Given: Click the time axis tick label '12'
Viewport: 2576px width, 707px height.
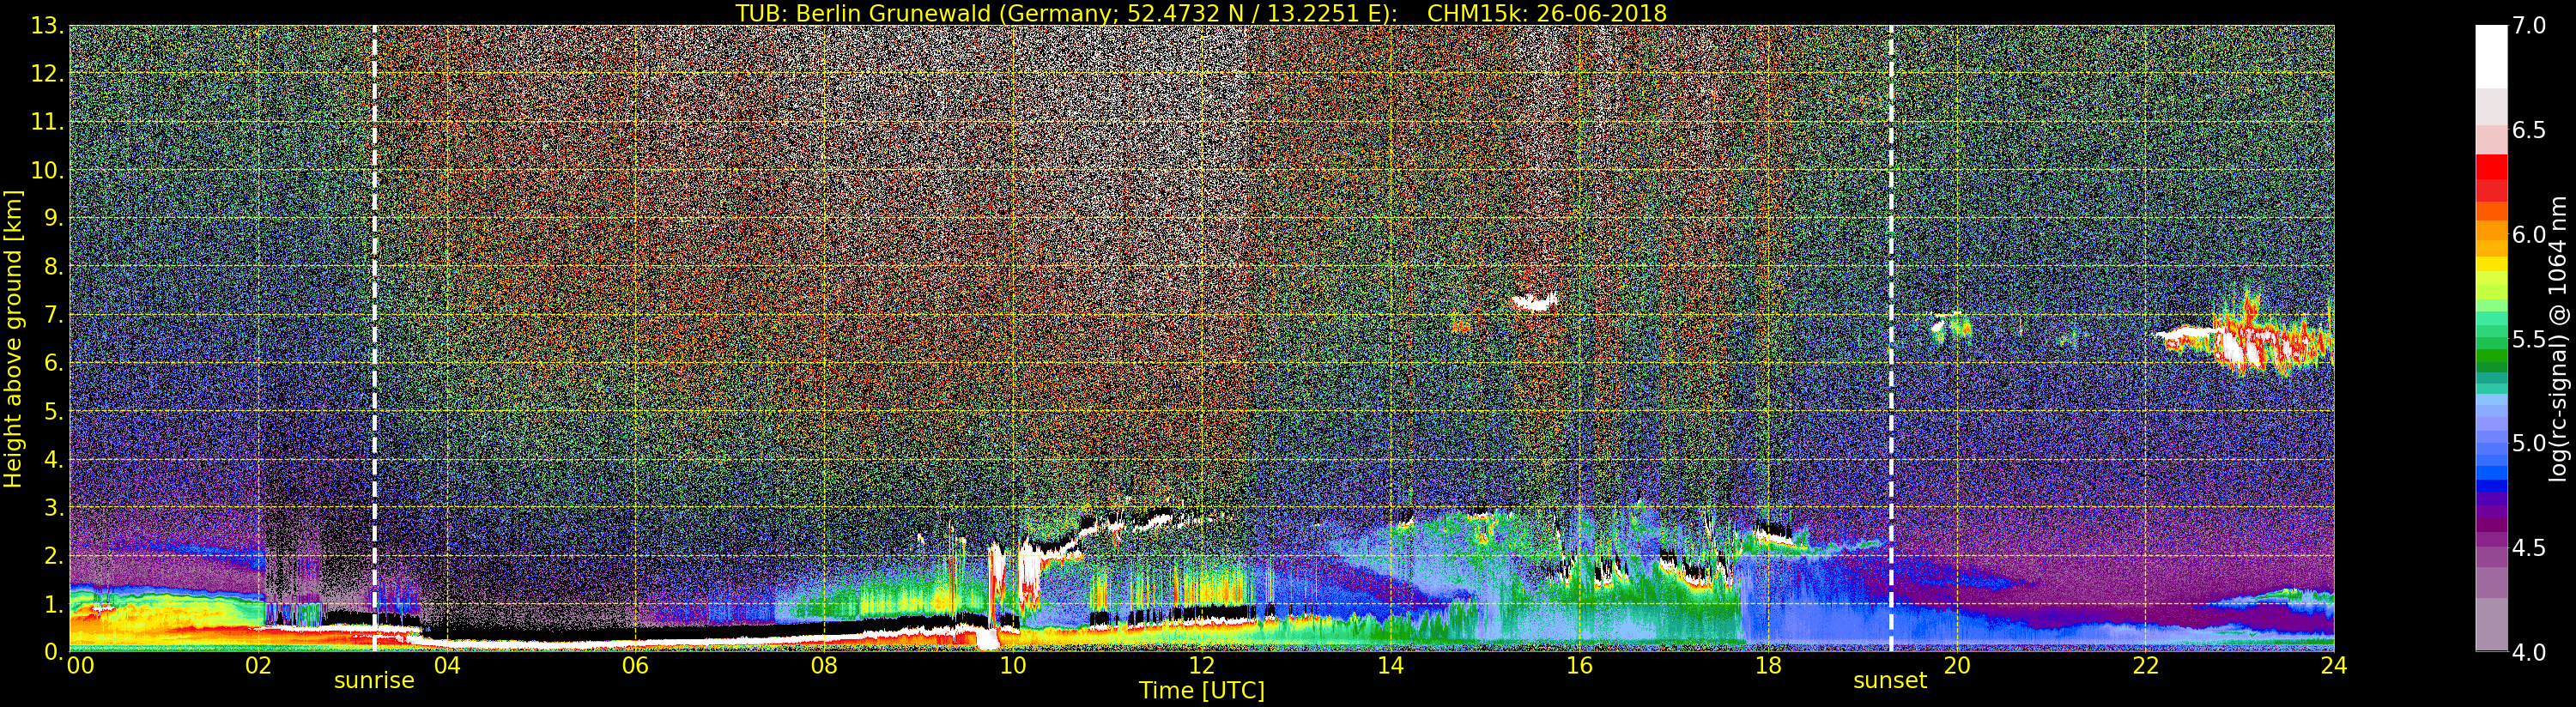Looking at the screenshot, I should point(1202,666).
